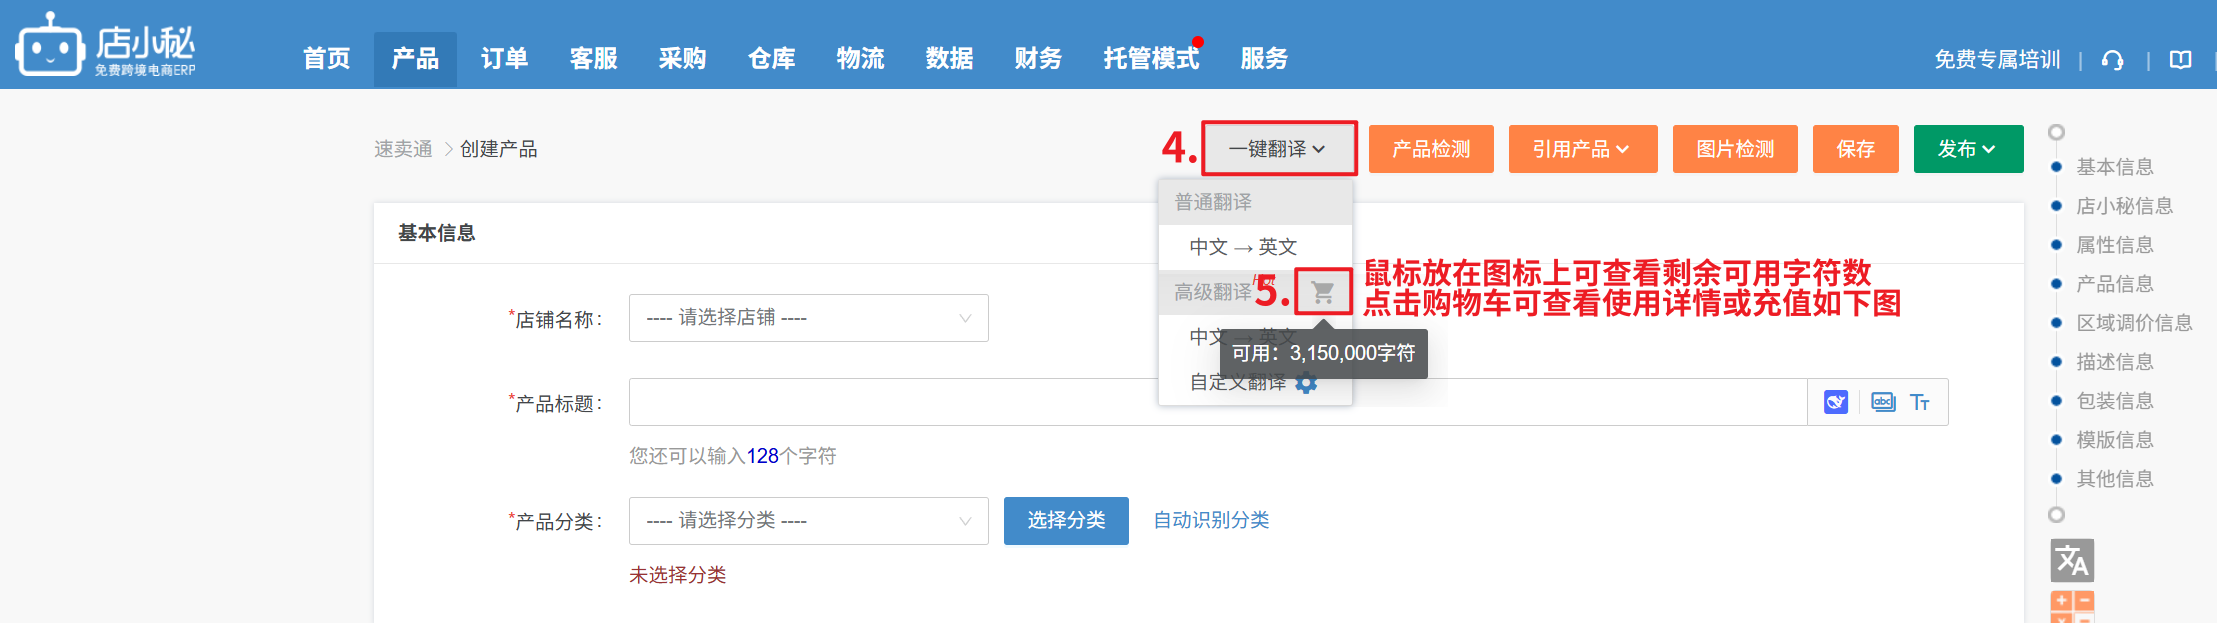Jump to 产品信息 in the side outline

[2114, 284]
